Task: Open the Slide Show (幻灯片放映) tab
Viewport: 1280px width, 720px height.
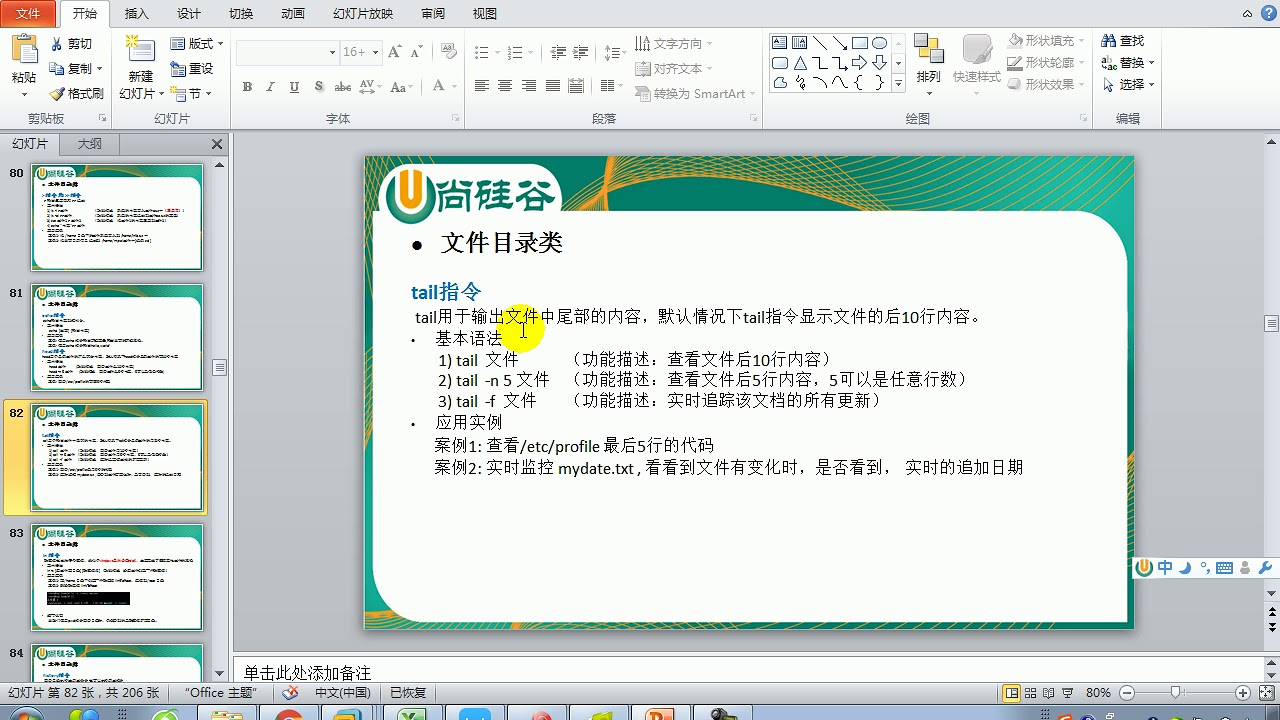Action: coord(363,14)
